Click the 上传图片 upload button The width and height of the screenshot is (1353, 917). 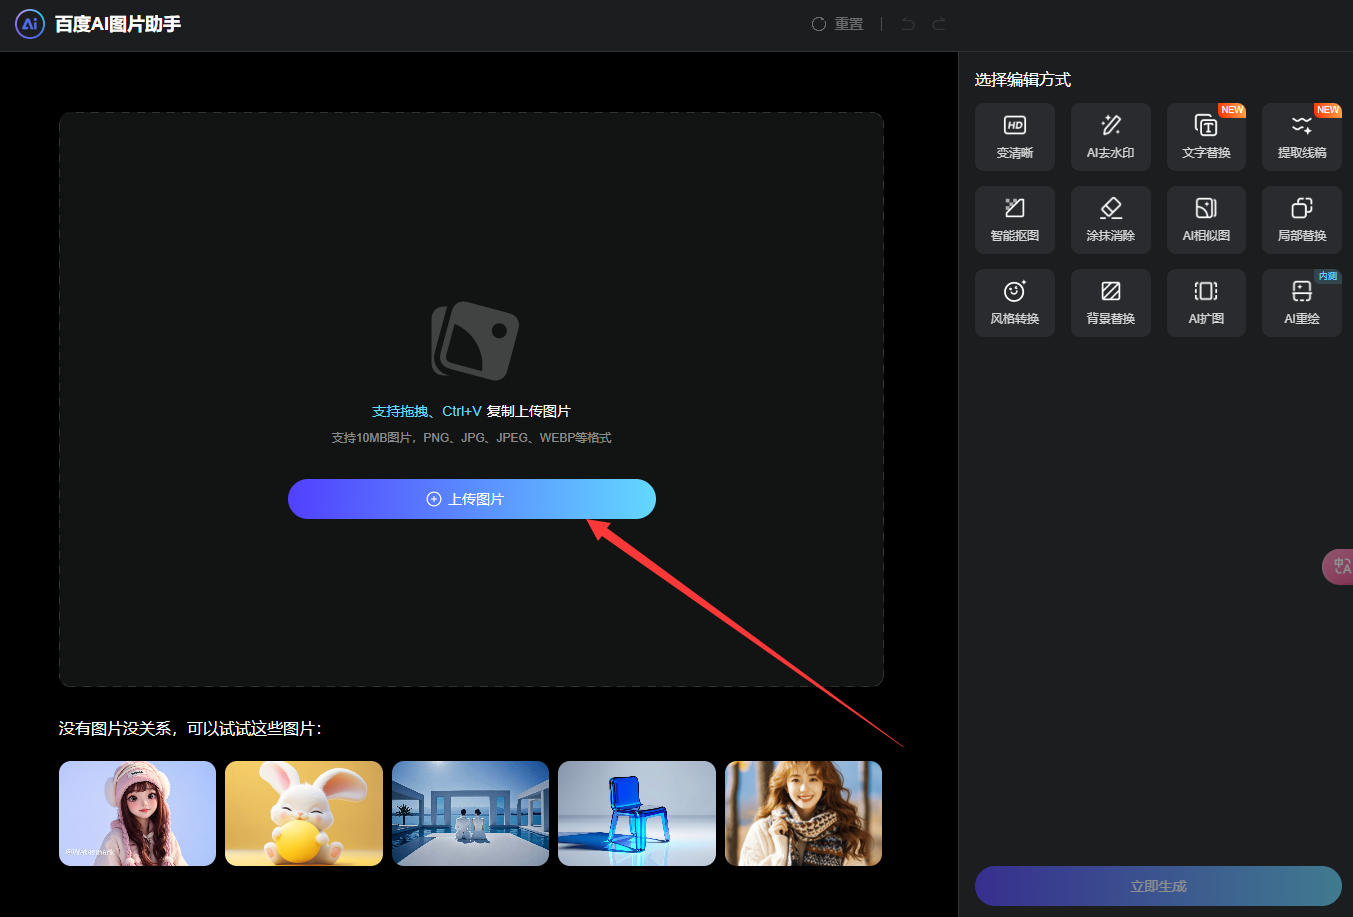click(472, 499)
